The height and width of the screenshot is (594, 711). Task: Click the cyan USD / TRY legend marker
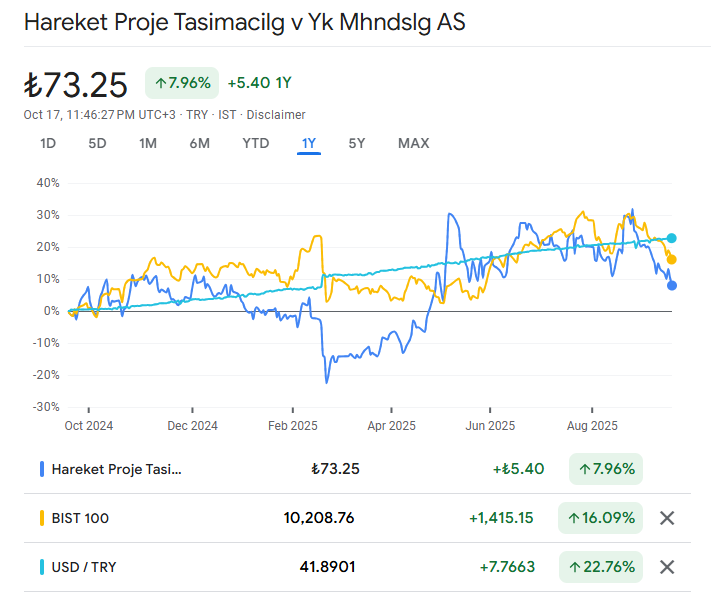(x=41, y=567)
